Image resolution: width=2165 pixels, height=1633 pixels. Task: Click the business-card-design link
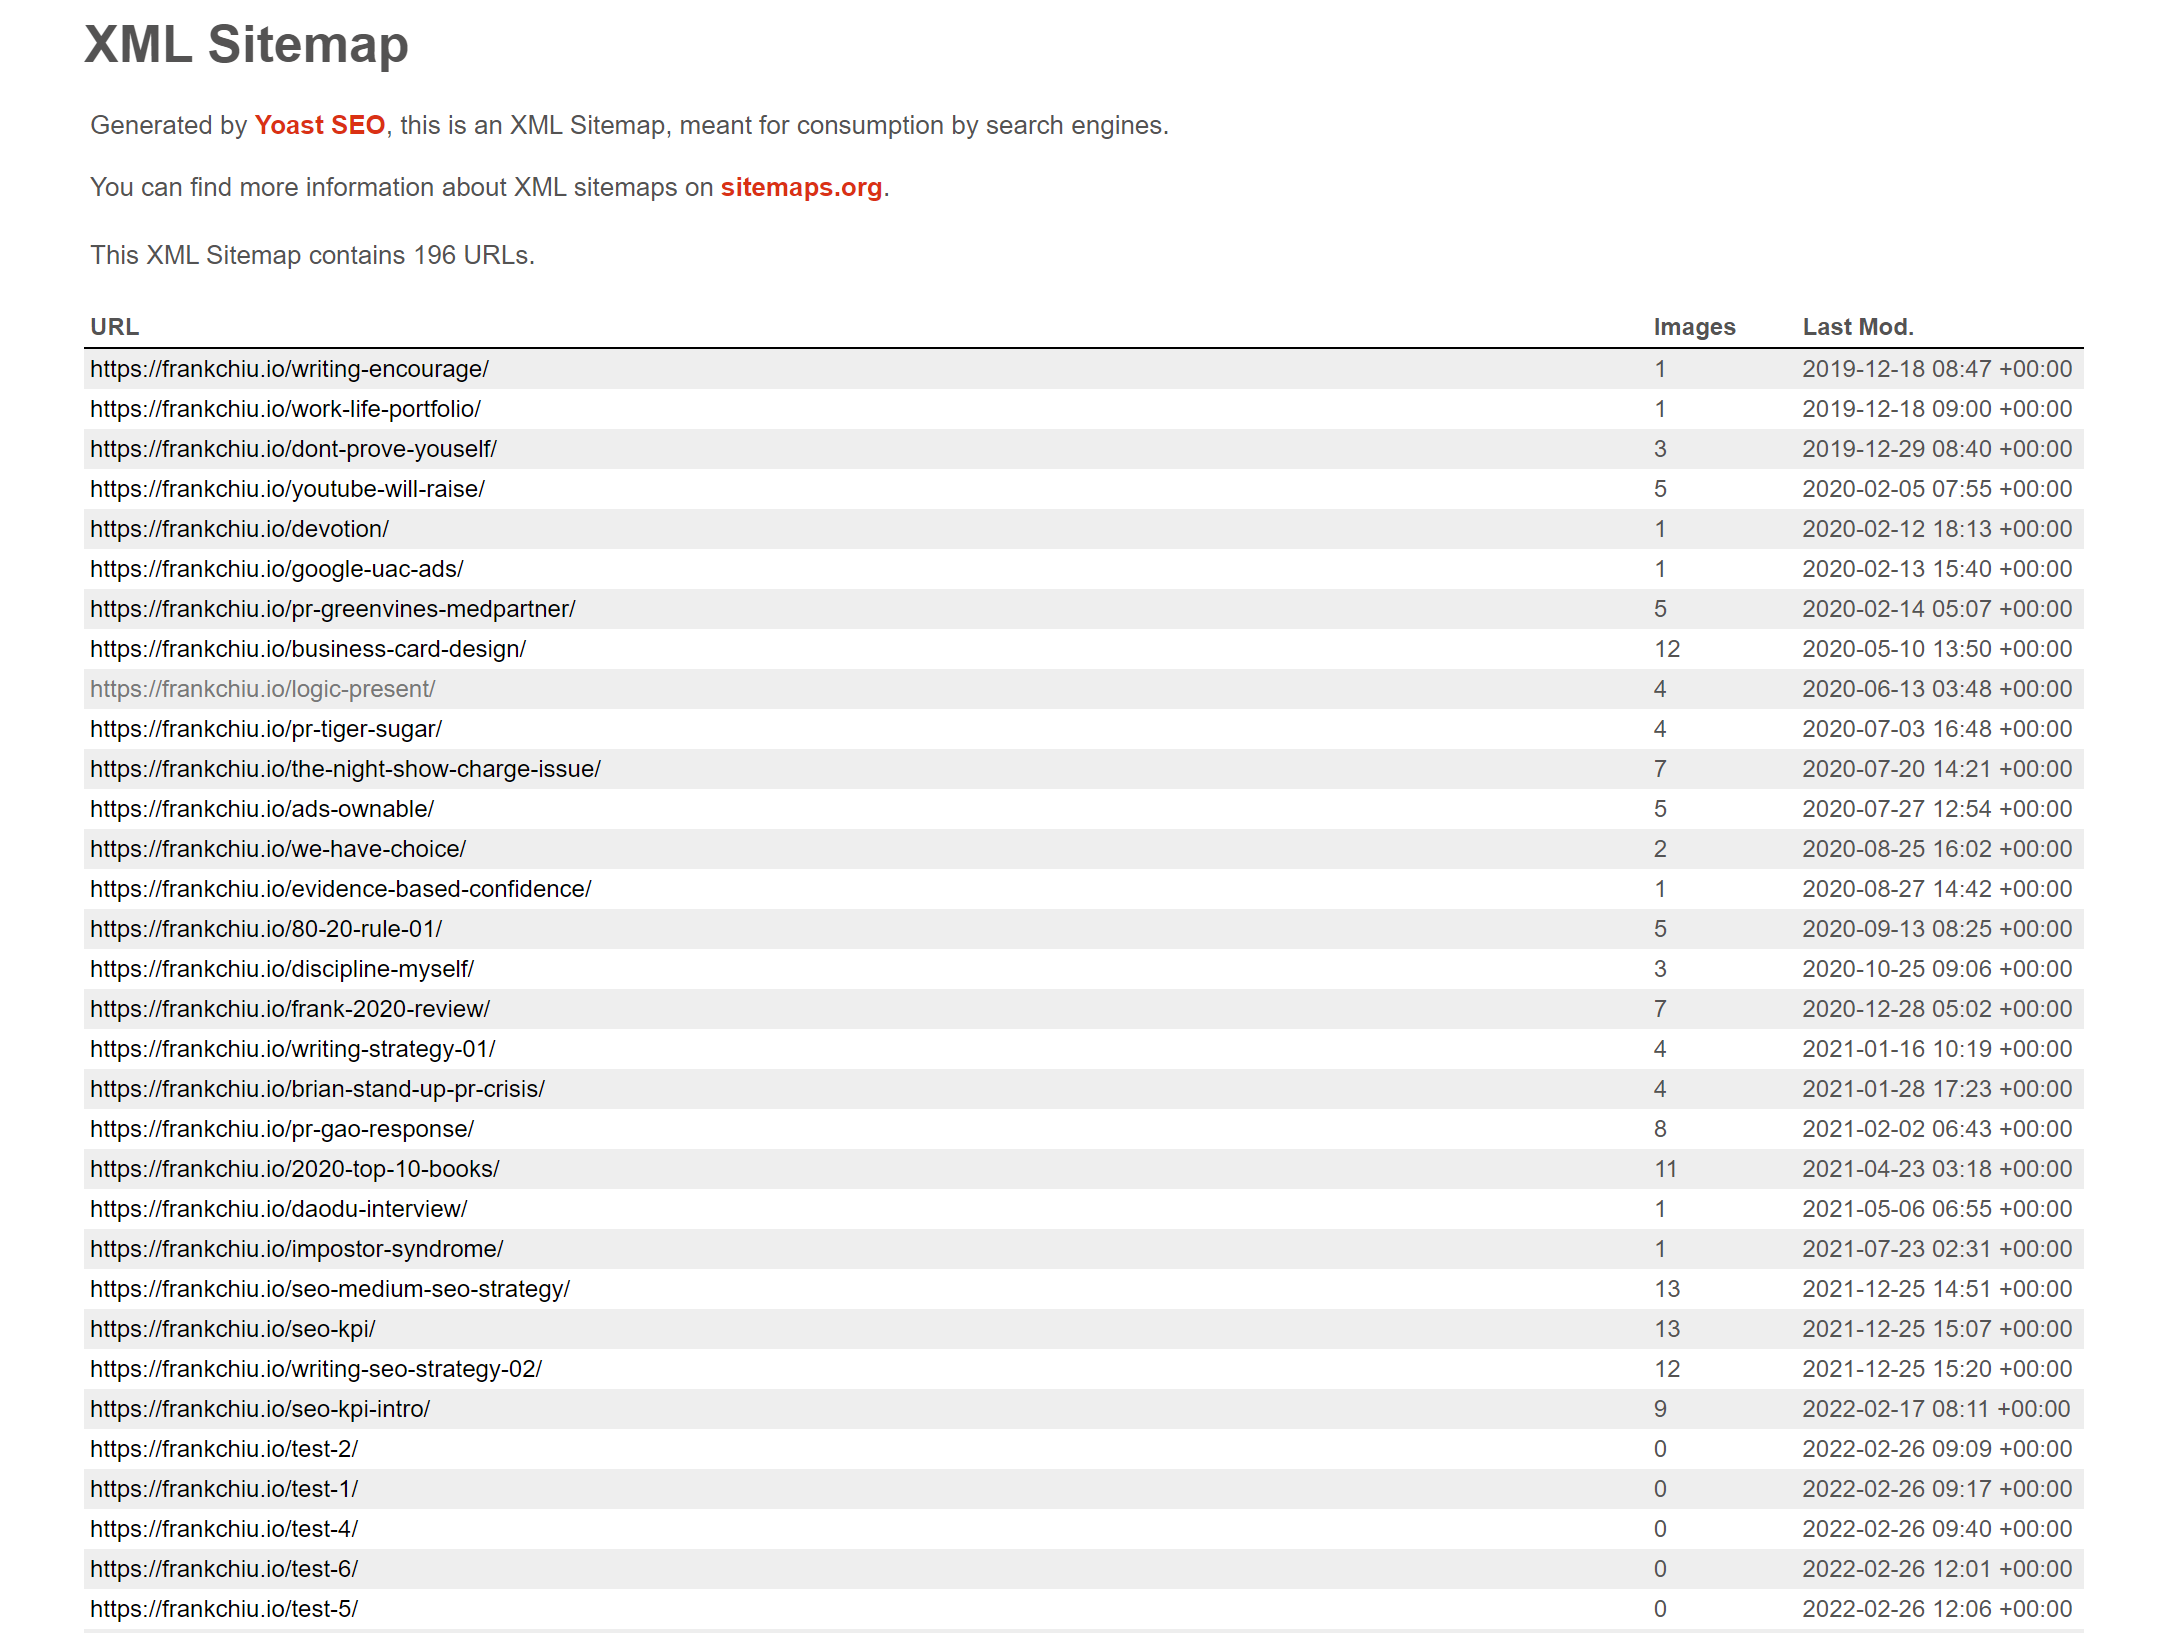308,649
